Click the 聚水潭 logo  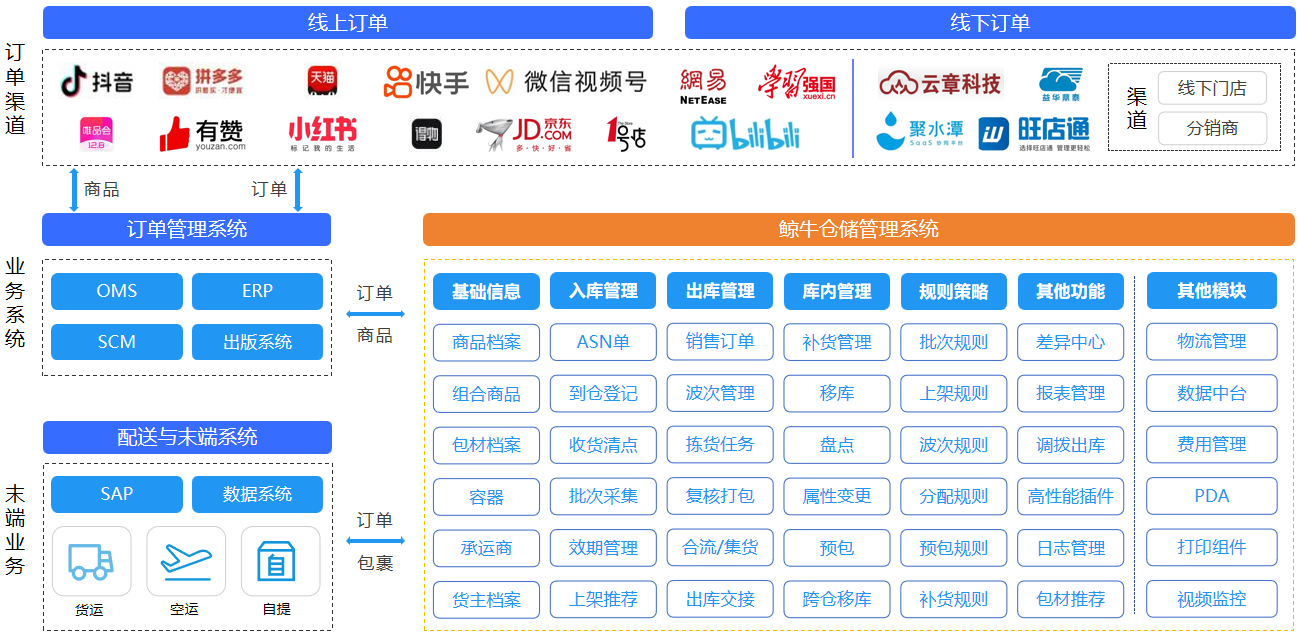918,131
